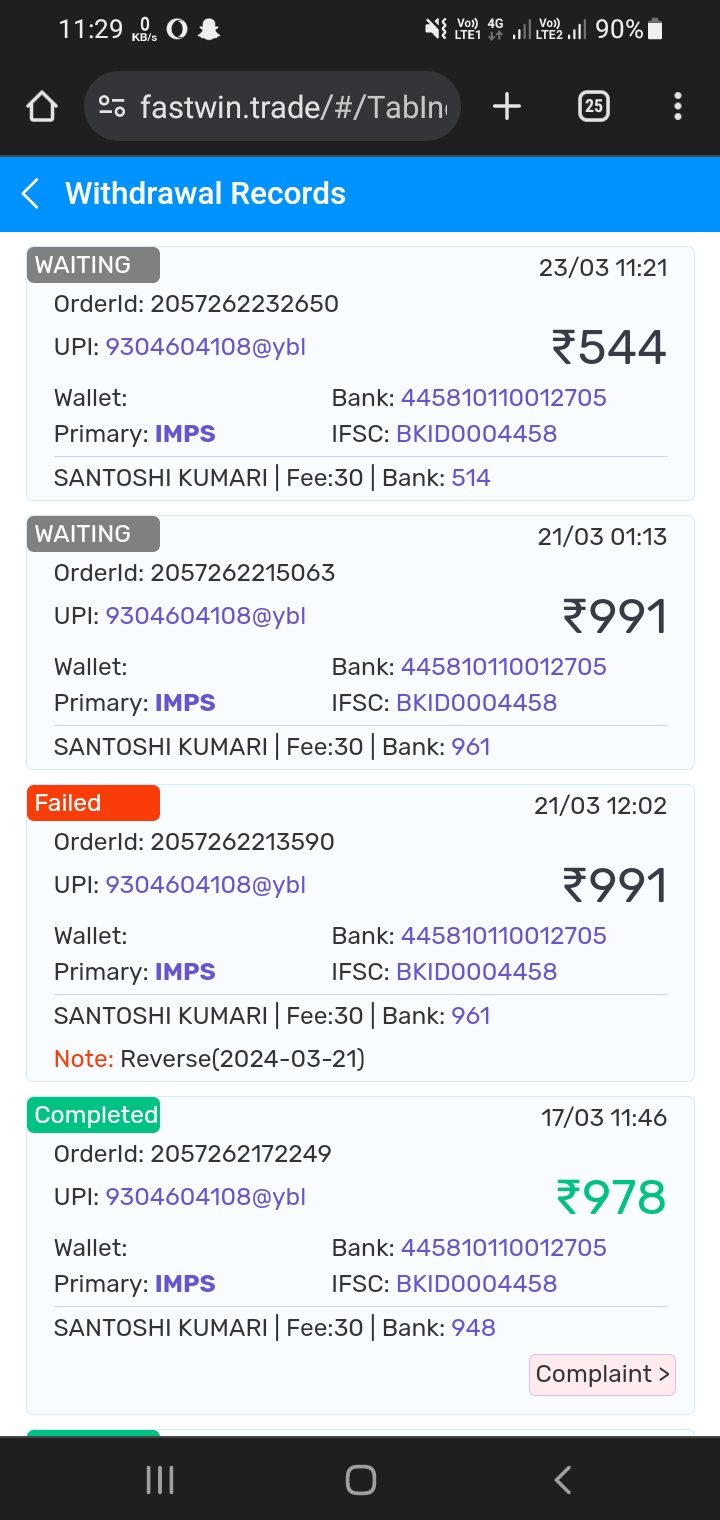Tap the browser home icon

42,107
